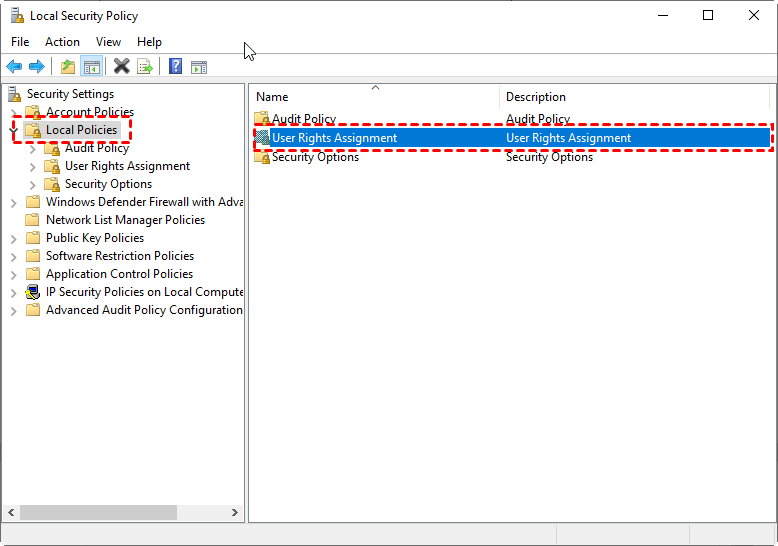Click the Network List Manager Policies folder icon
This screenshot has width=778, height=546.
[x=33, y=219]
